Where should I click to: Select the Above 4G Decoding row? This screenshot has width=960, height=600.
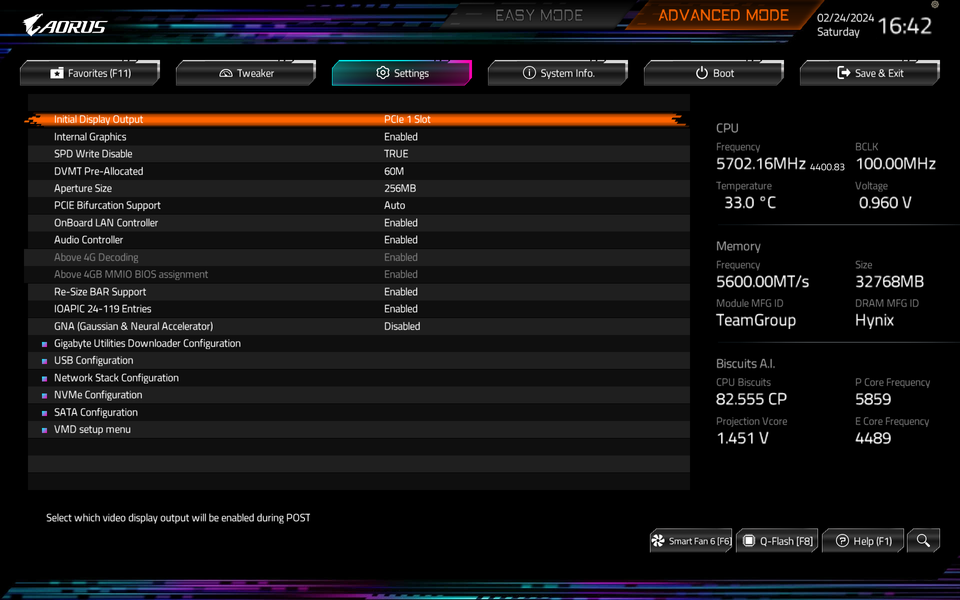coord(359,257)
